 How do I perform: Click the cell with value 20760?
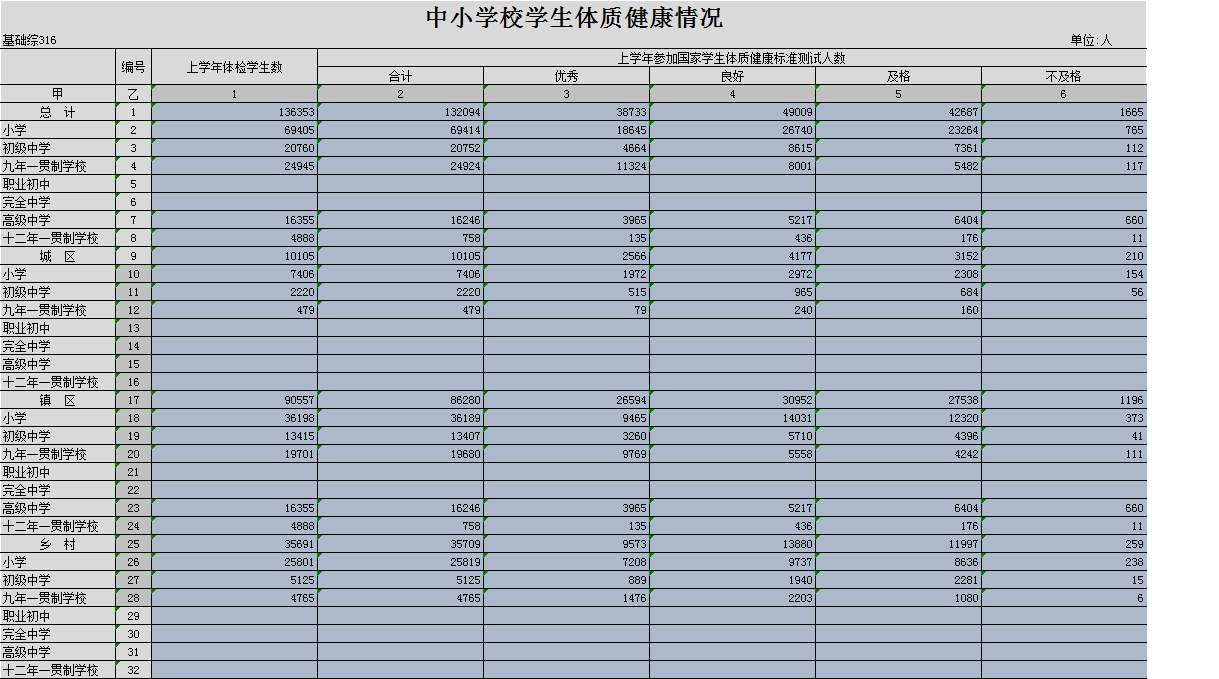[x=235, y=148]
